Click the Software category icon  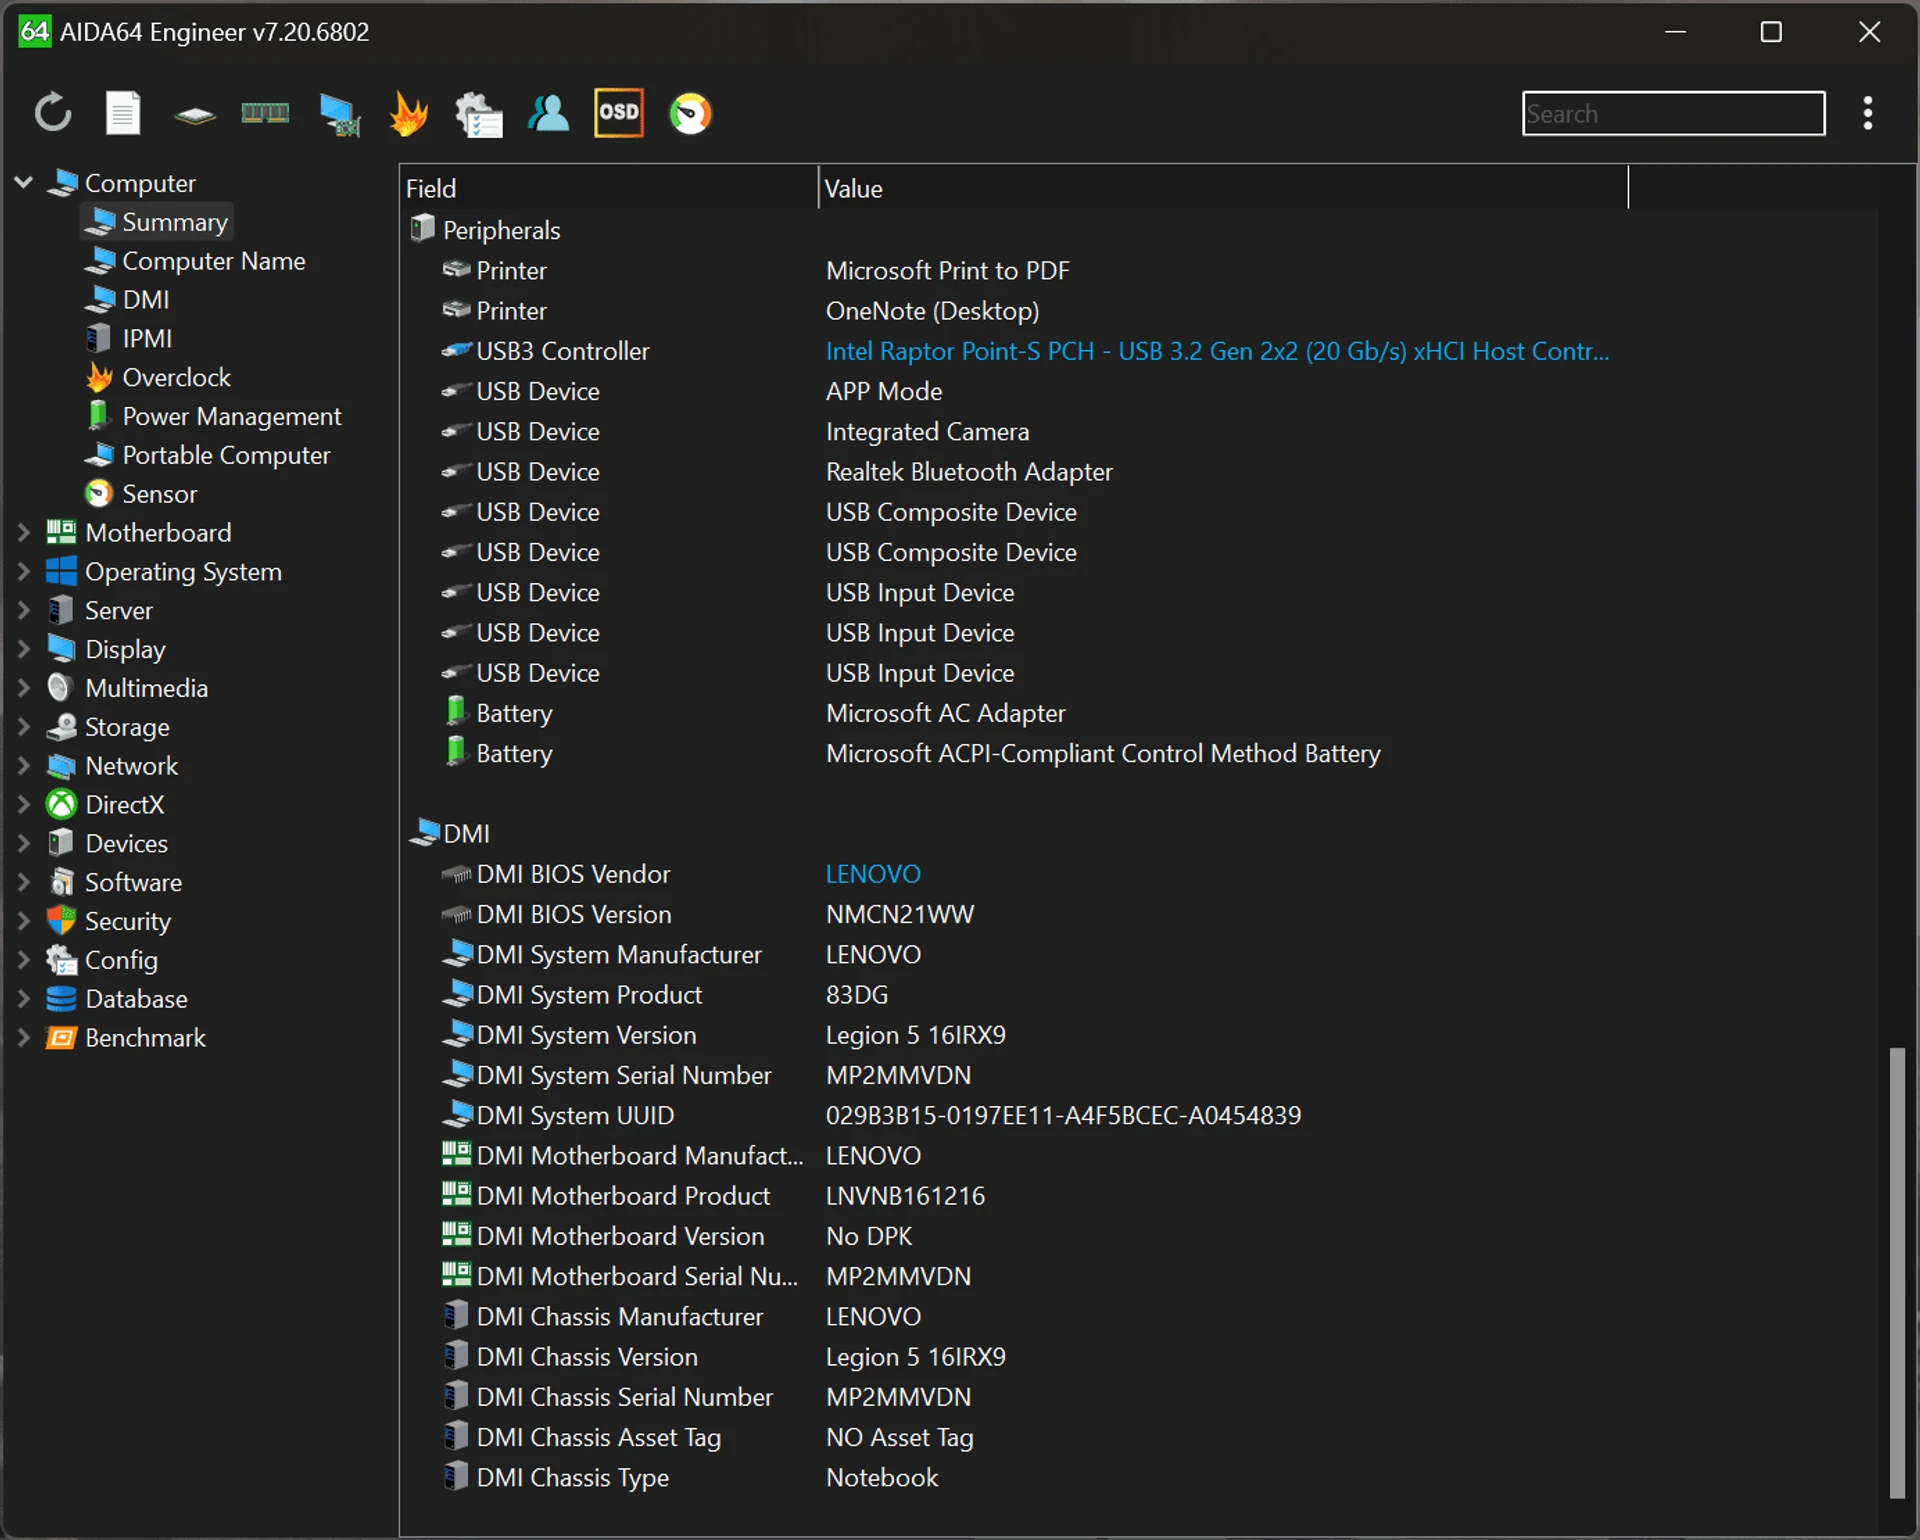61,882
